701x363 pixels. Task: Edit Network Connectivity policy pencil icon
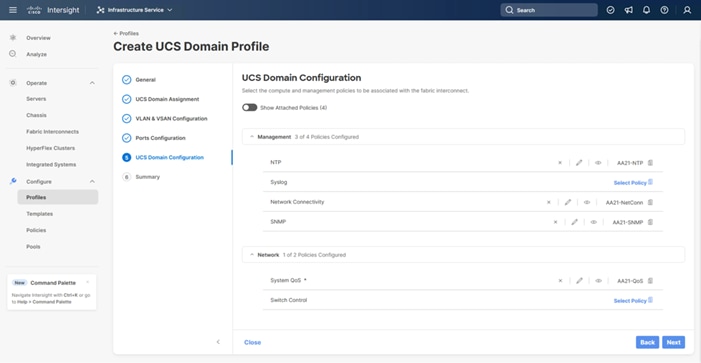click(x=568, y=202)
